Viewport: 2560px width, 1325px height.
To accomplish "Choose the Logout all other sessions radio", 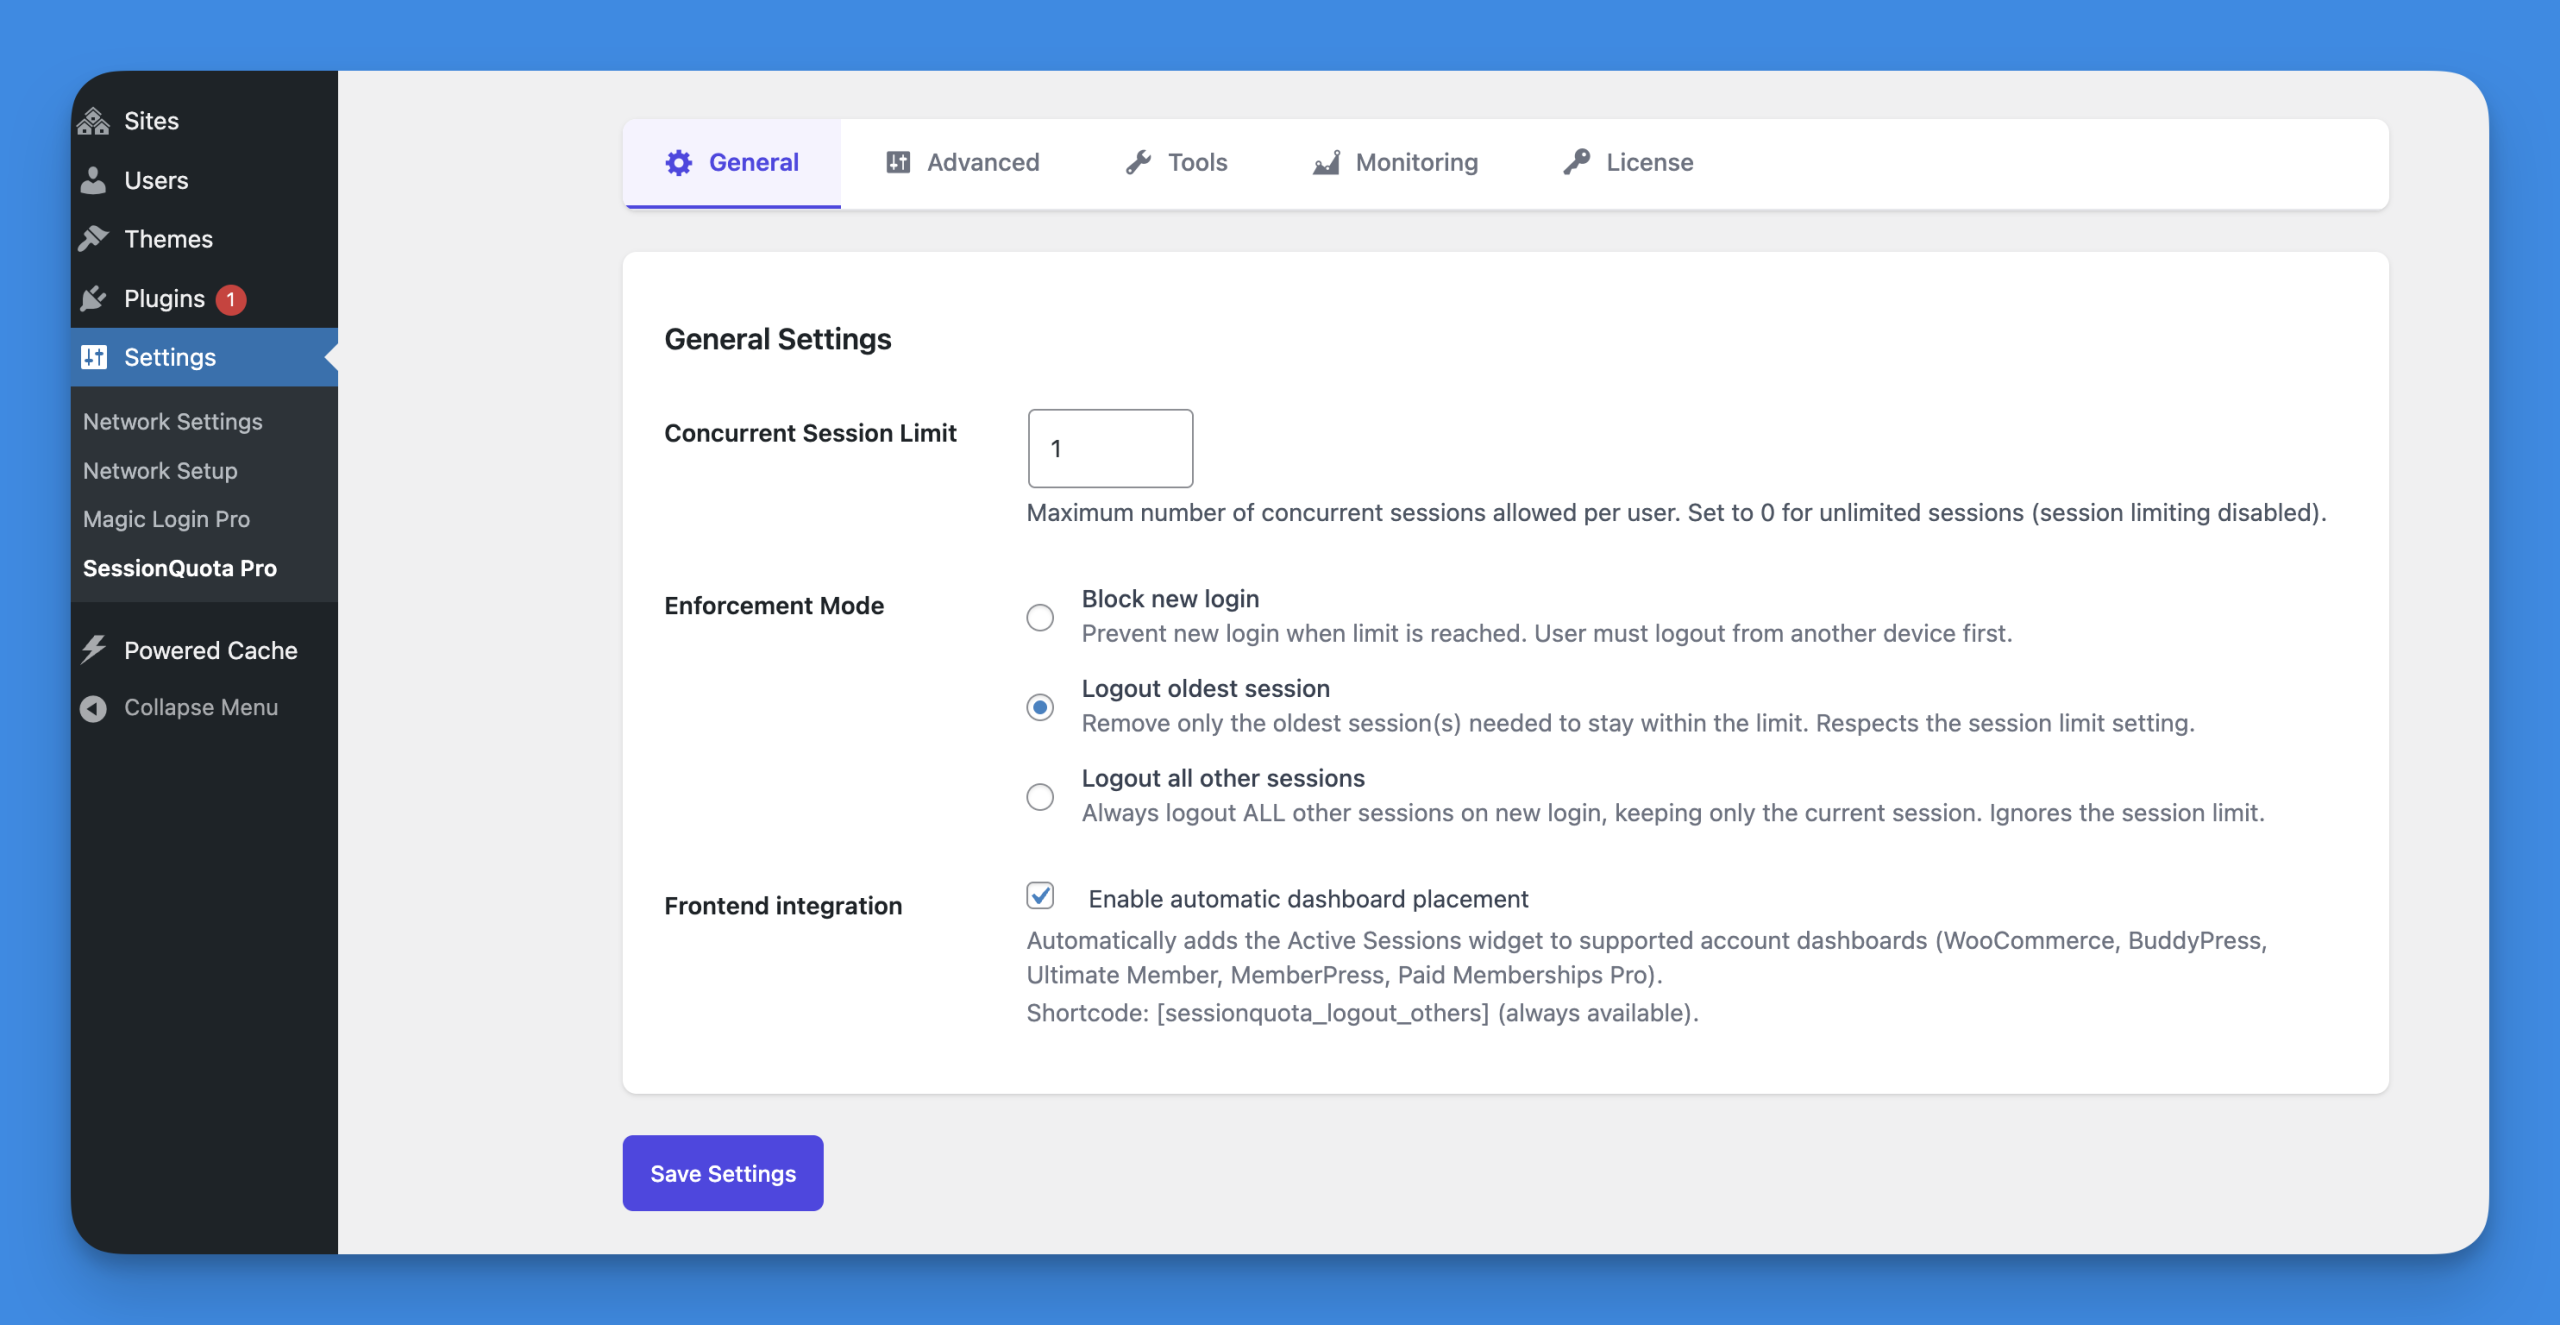I will 1040,797.
